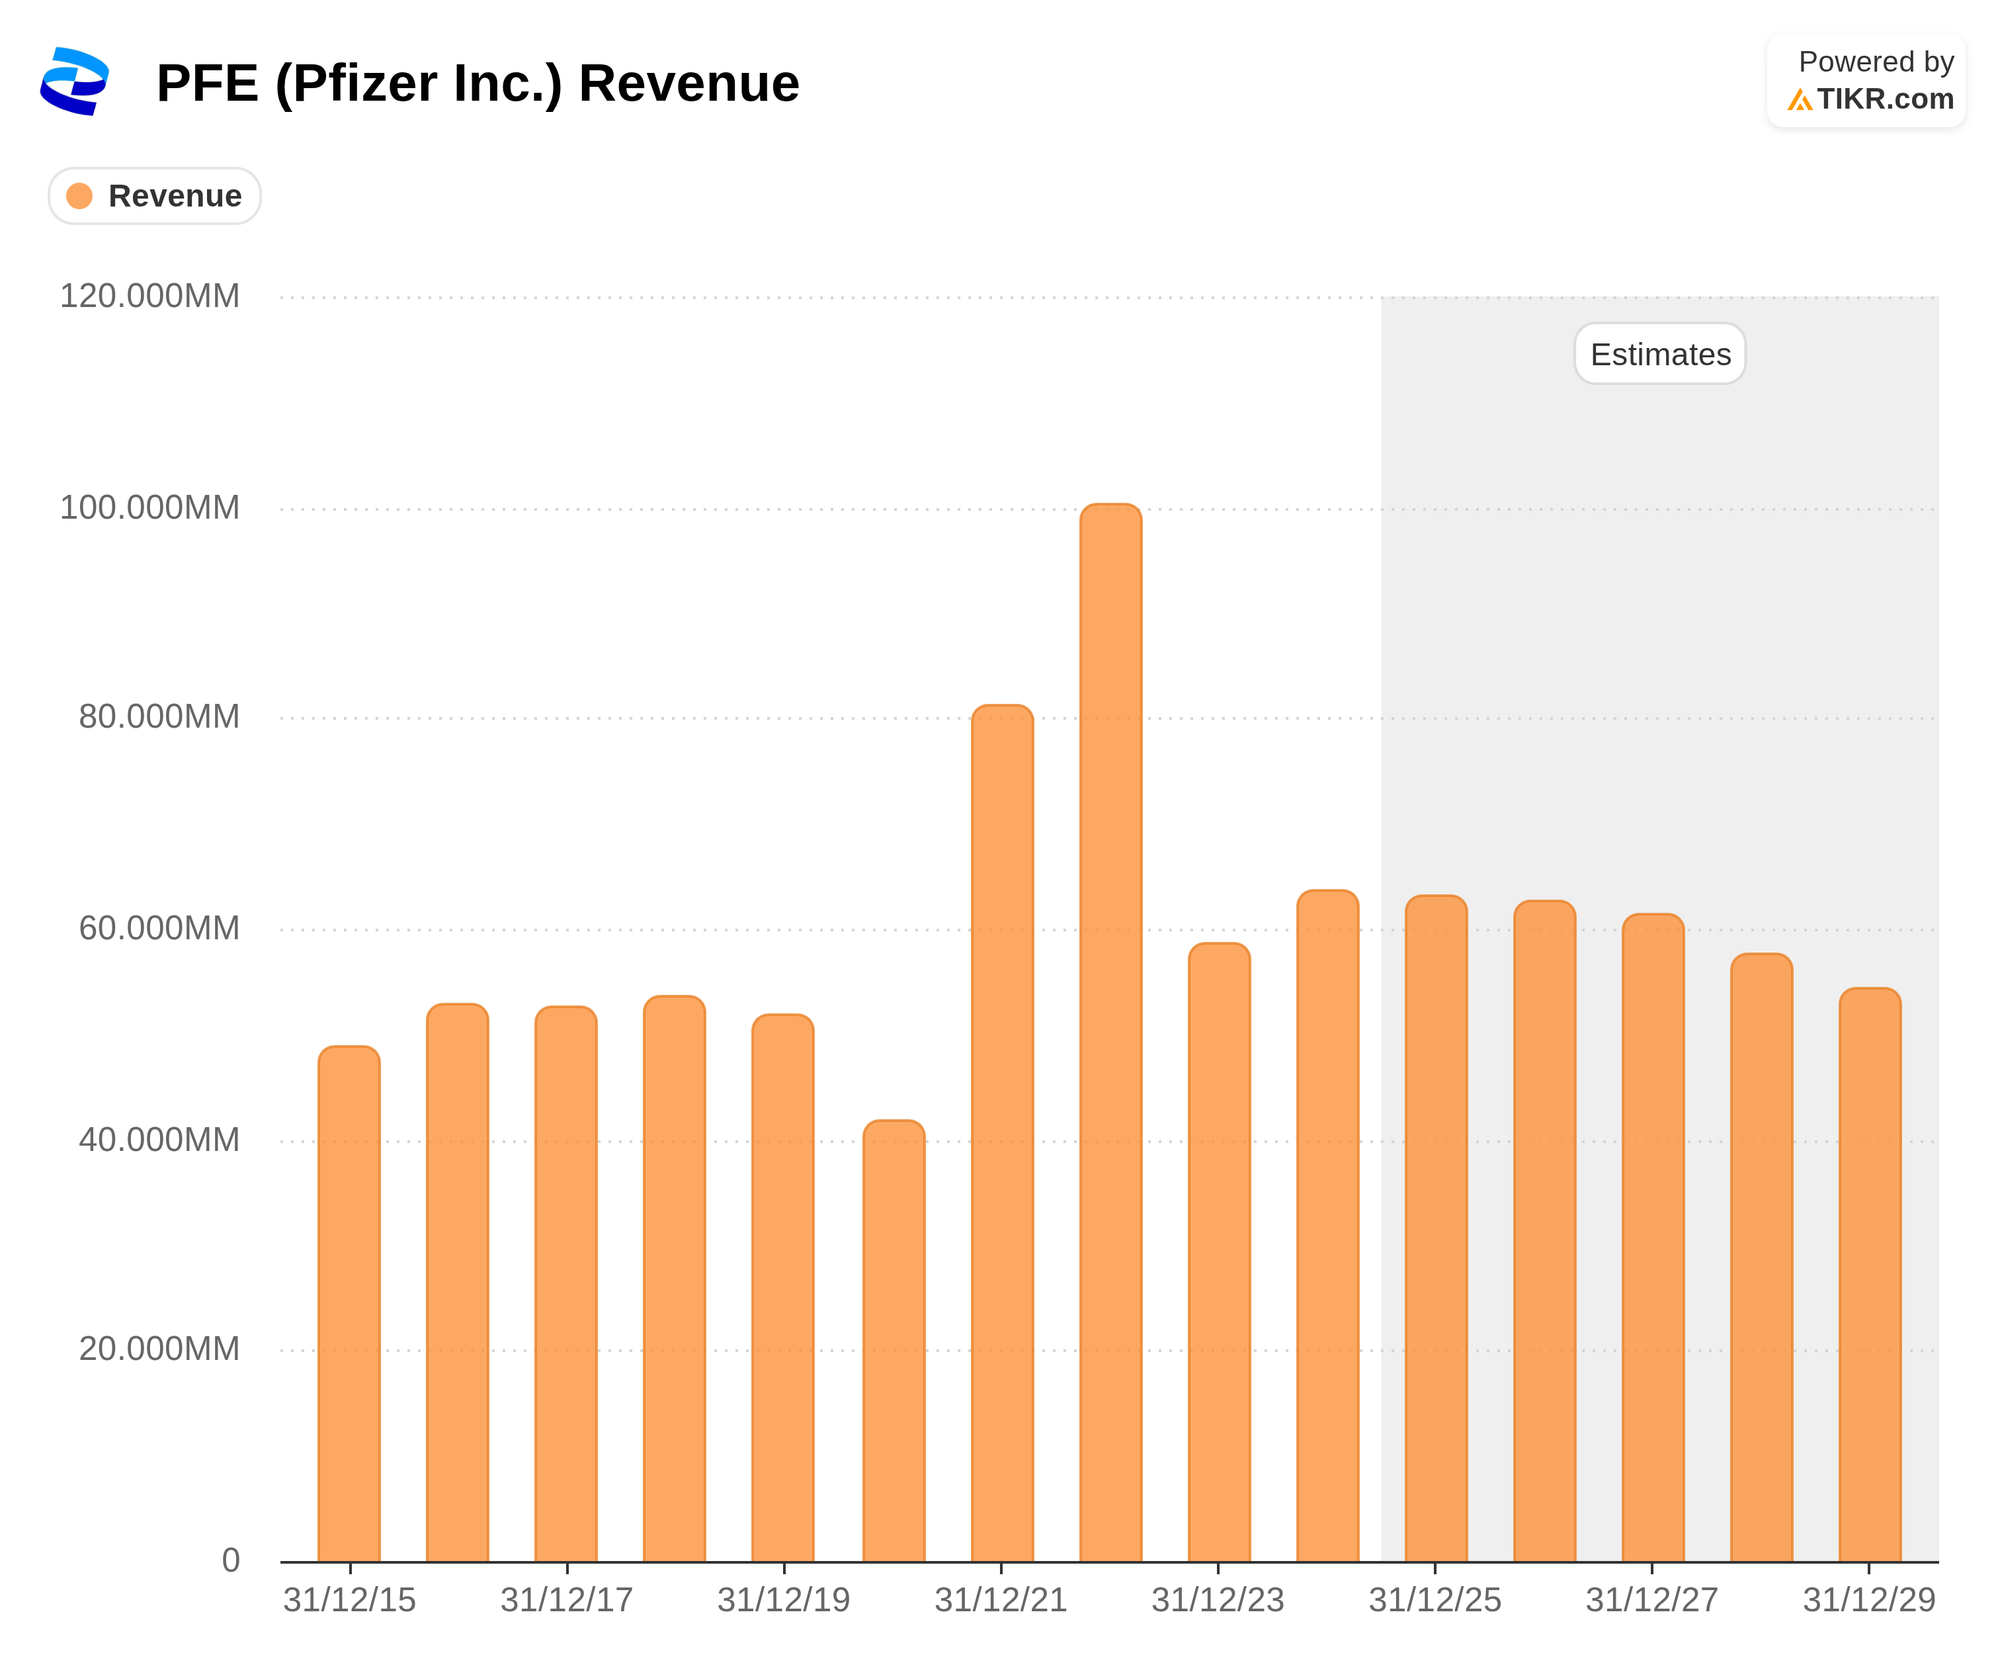Viewport: 2000px width, 1667px height.
Task: Click the TIKR.com triangle logo icon
Action: pyautogui.click(x=1799, y=100)
